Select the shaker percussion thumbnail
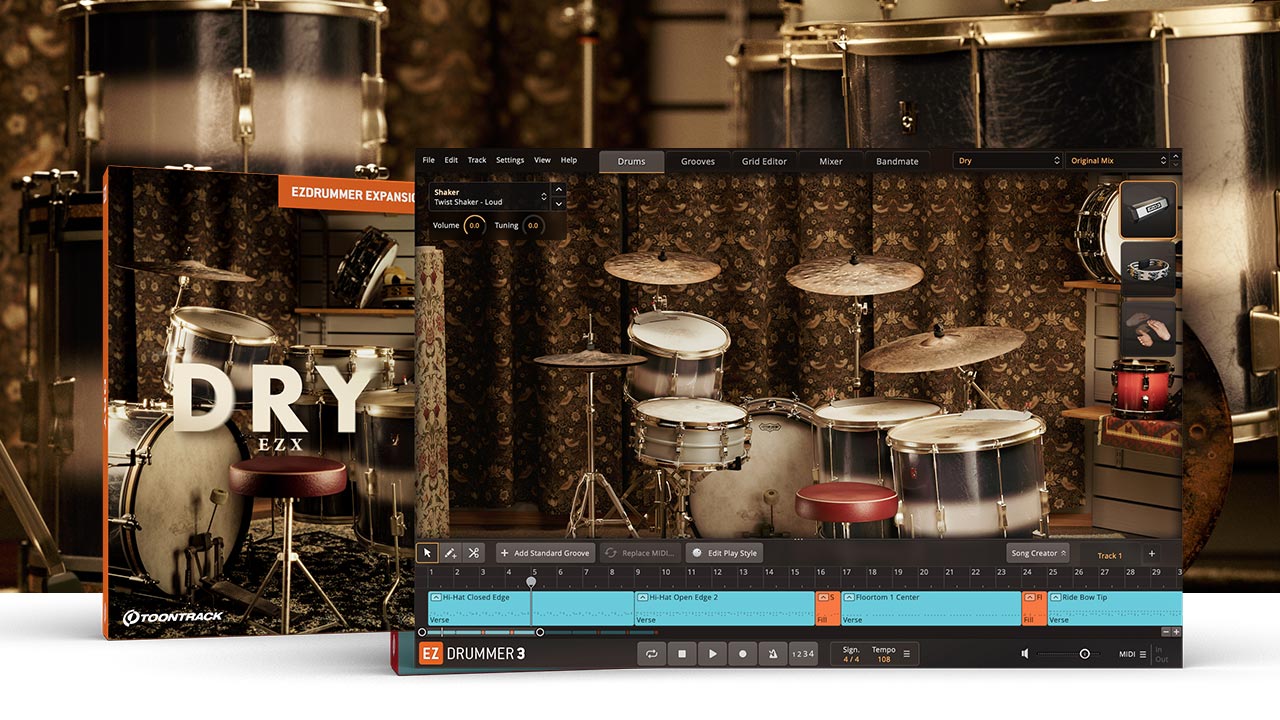This screenshot has width=1280, height=720. [x=1148, y=209]
